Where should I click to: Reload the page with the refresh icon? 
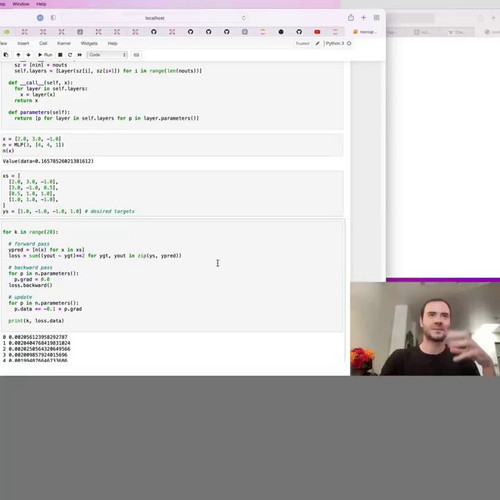[x=244, y=18]
